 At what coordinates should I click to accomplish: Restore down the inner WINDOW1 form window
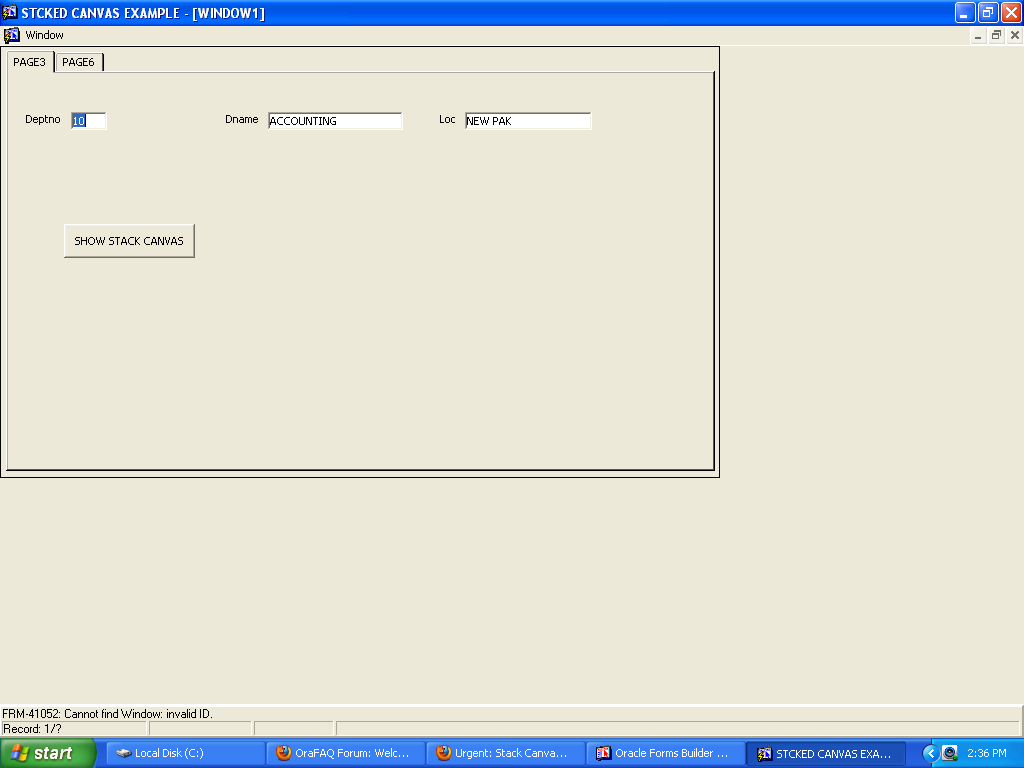pyautogui.click(x=996, y=35)
